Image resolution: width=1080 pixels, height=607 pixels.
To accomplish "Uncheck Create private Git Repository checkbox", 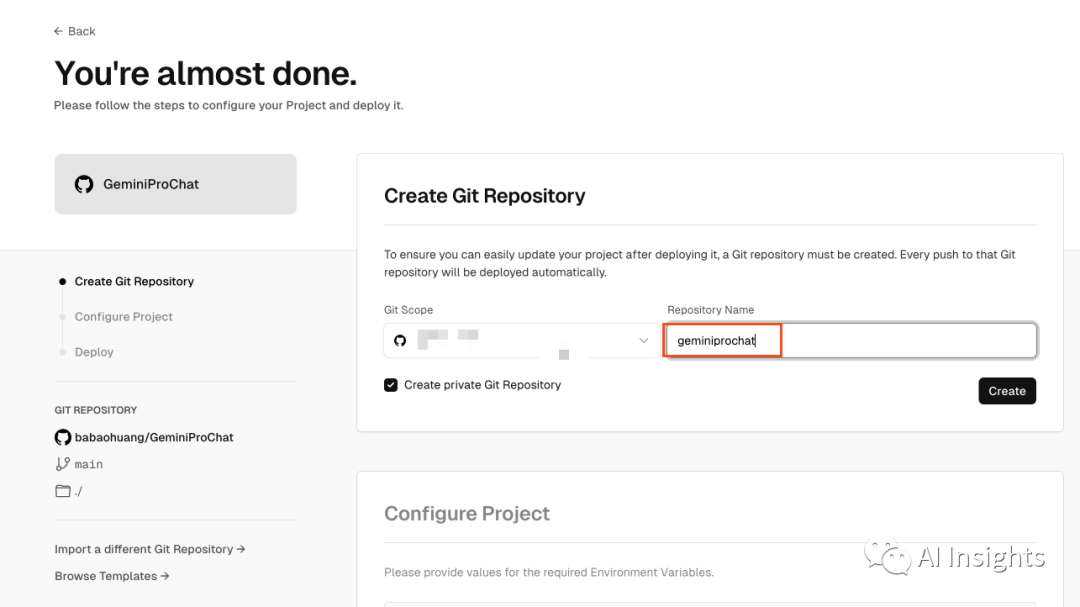I will [391, 385].
